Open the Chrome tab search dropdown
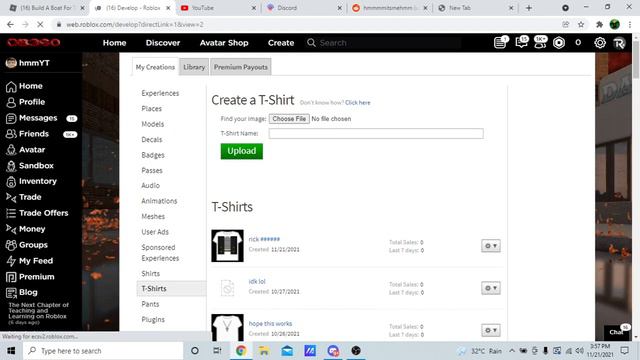 tap(565, 8)
